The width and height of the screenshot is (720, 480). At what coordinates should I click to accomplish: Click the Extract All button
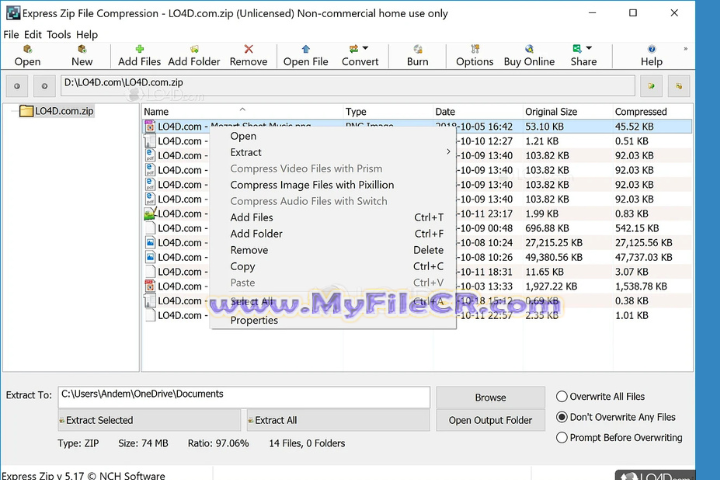pos(338,420)
